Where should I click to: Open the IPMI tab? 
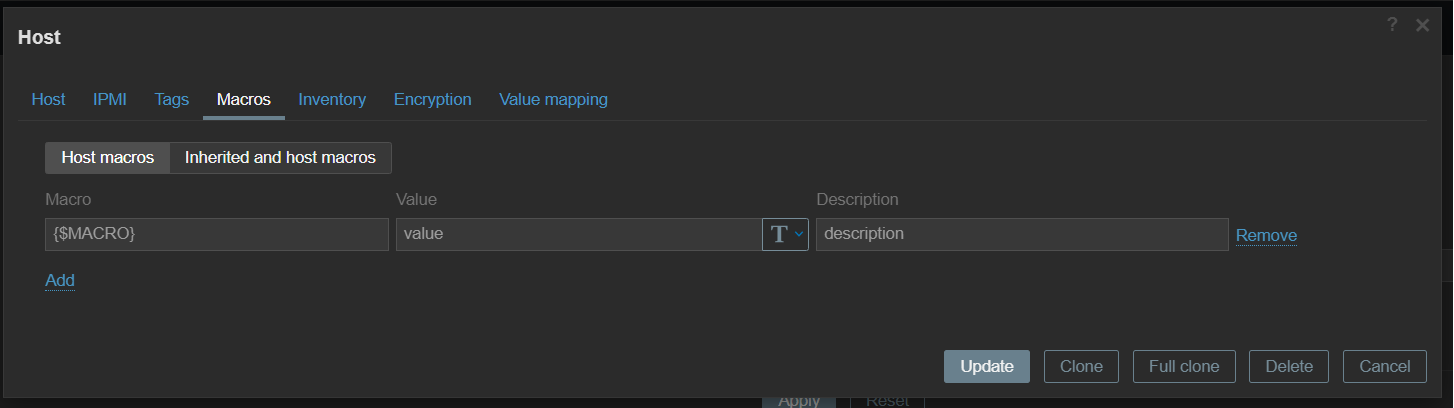click(x=110, y=100)
